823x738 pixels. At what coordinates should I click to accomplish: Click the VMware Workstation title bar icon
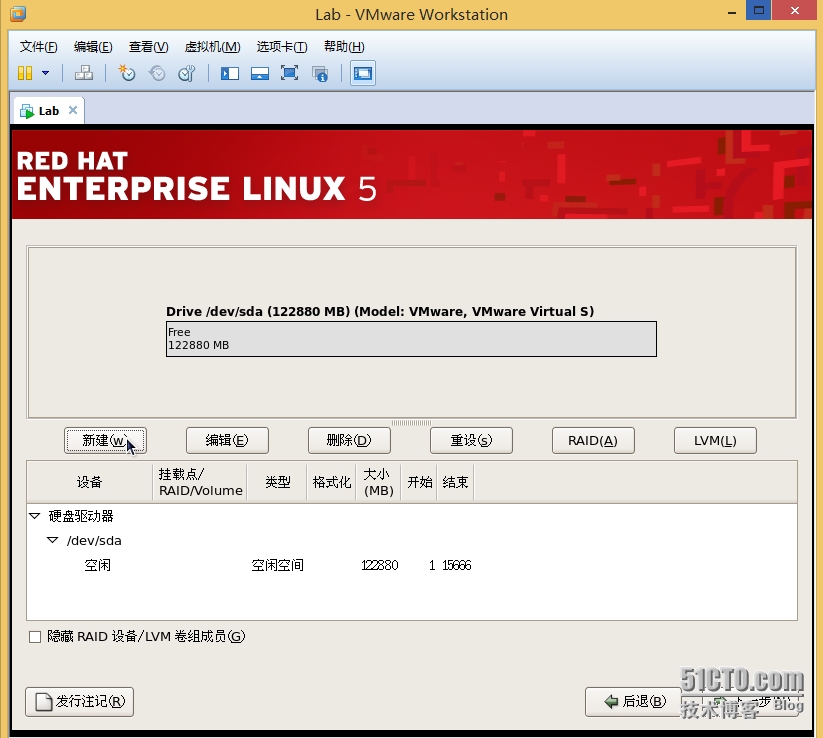(18, 13)
